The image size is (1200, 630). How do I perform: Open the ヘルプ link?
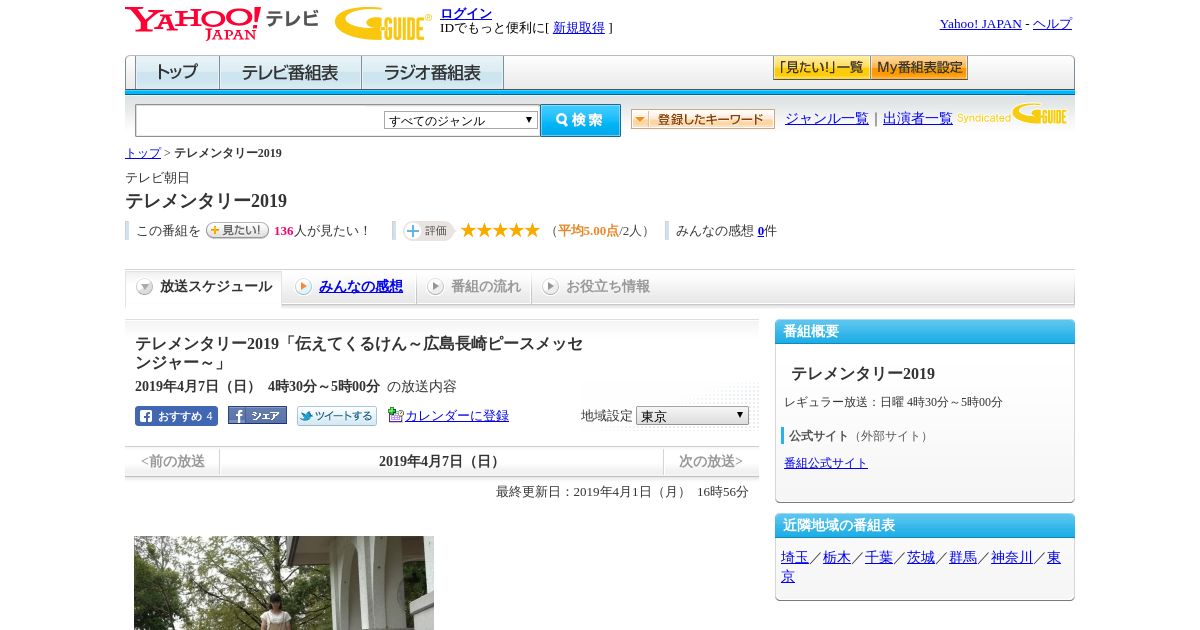pos(1052,24)
